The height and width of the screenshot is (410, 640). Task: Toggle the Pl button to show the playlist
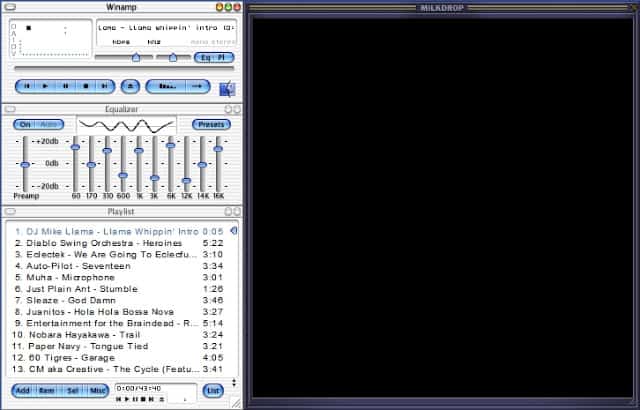(222, 58)
